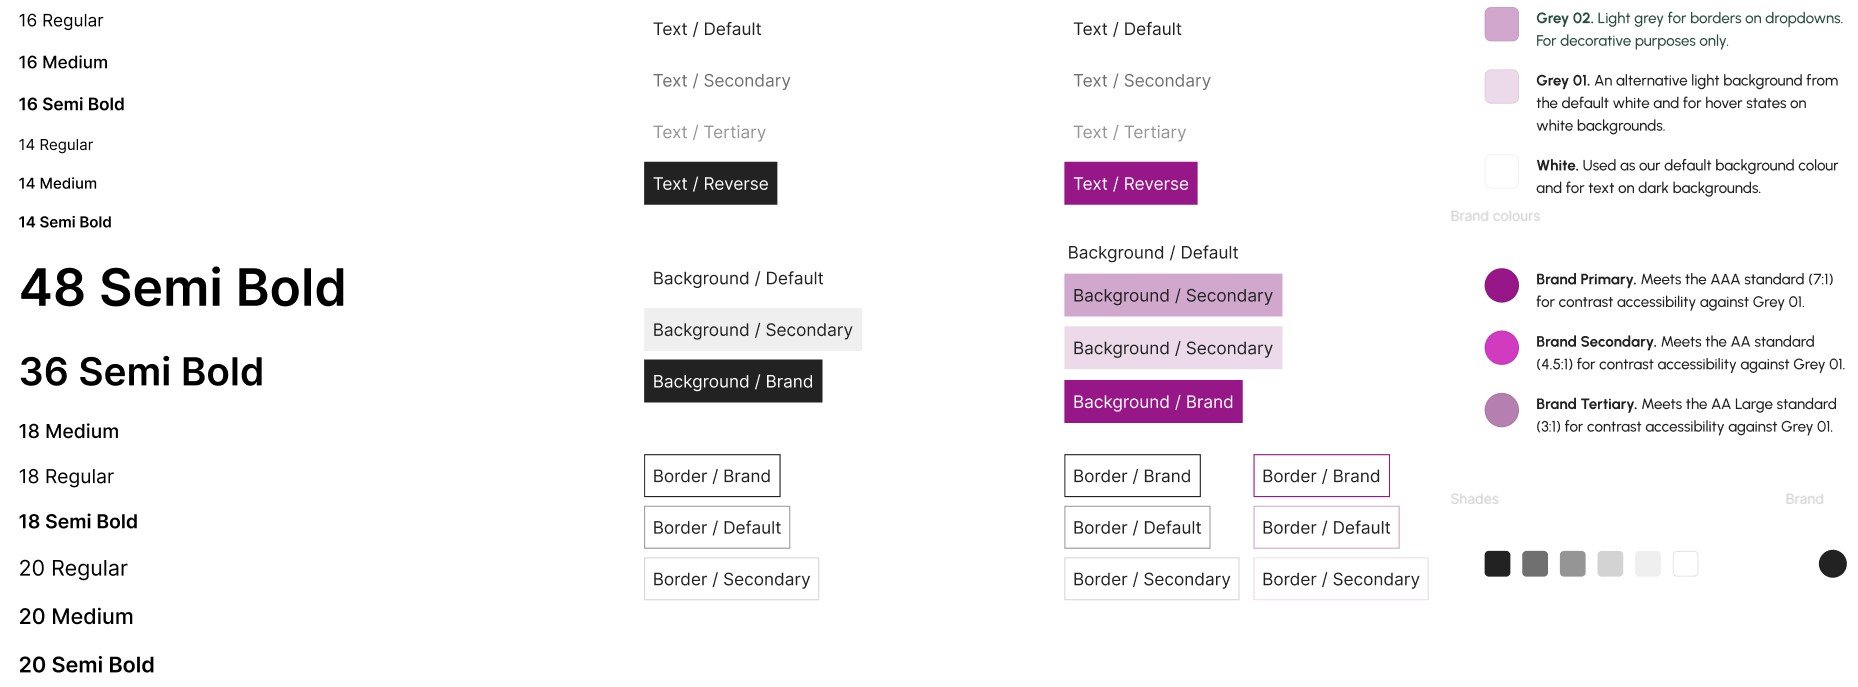Select the Brand Secondary magenta circle swatch

point(1501,347)
